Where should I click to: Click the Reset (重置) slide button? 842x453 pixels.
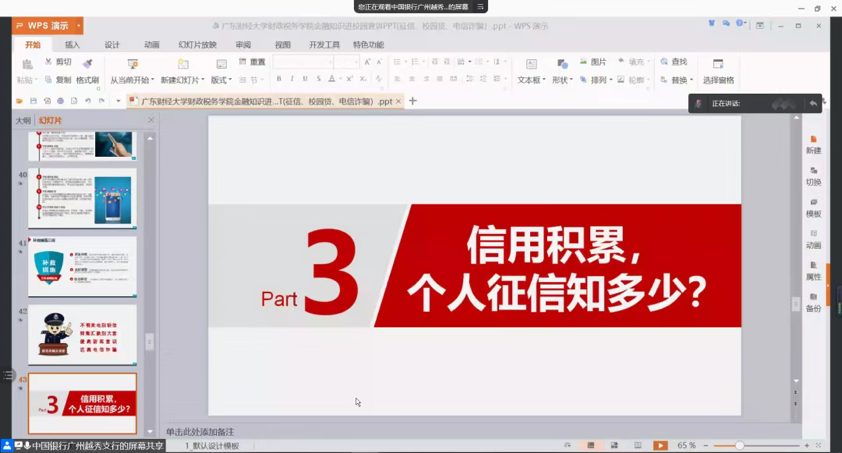tap(252, 62)
